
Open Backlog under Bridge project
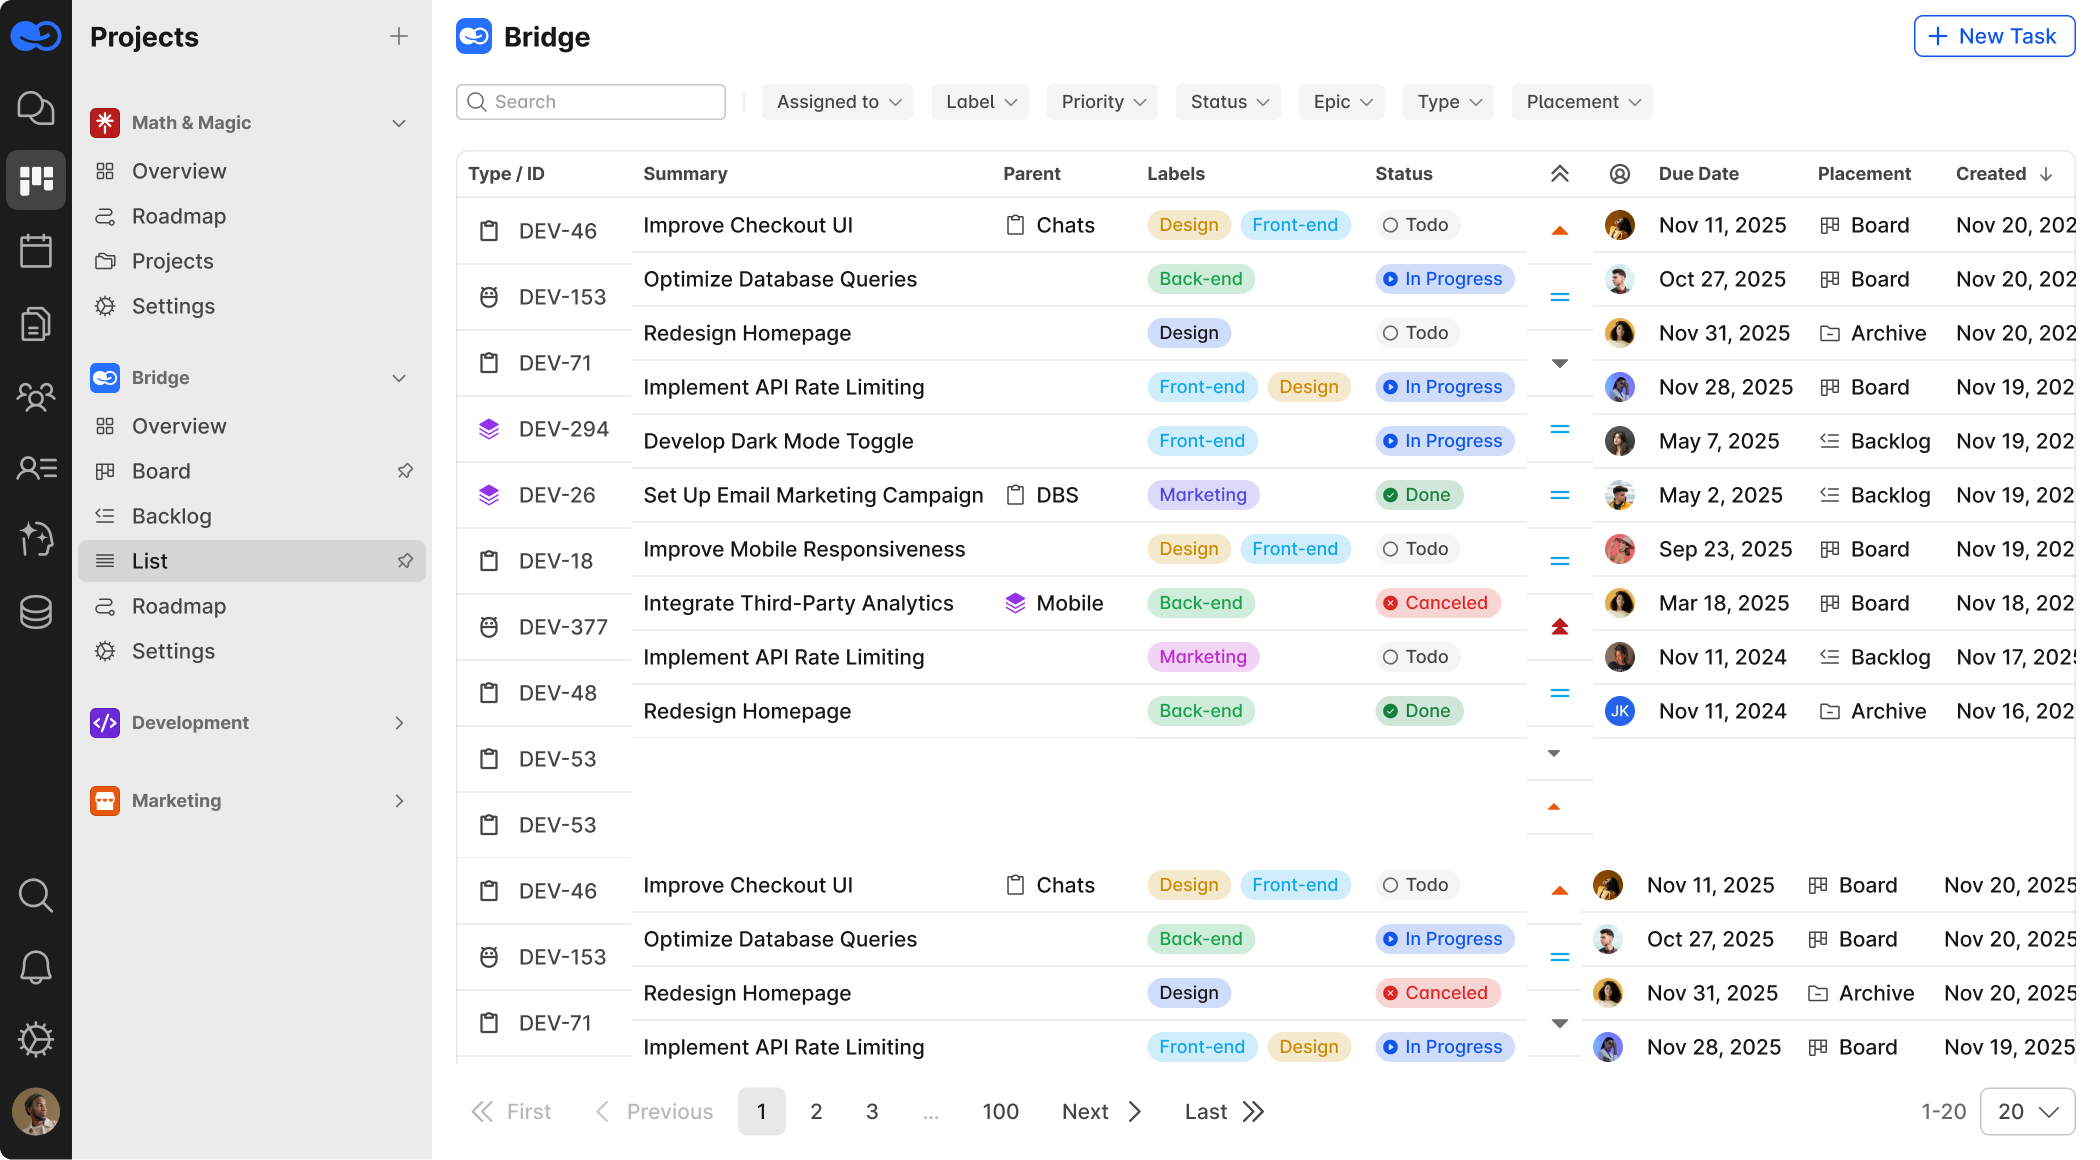171,516
